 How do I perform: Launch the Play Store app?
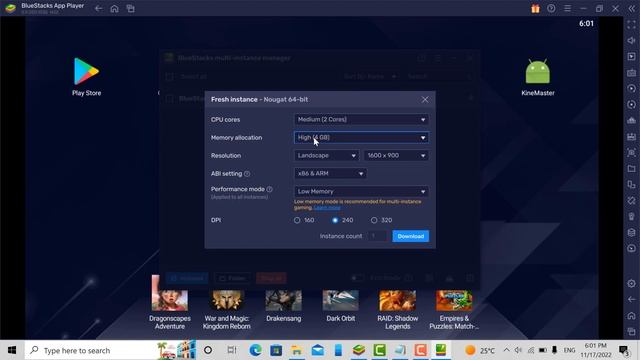[x=86, y=77]
